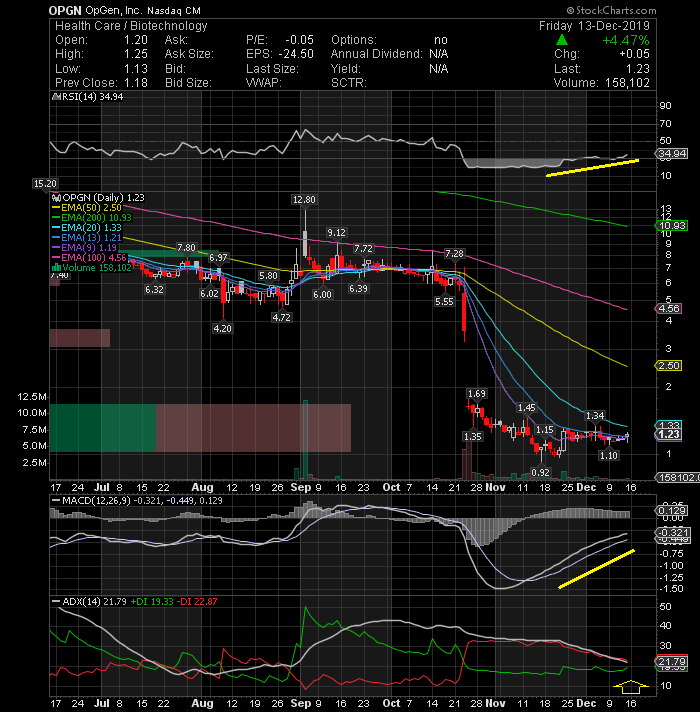Click the '12.80' peak price label

pyautogui.click(x=304, y=200)
